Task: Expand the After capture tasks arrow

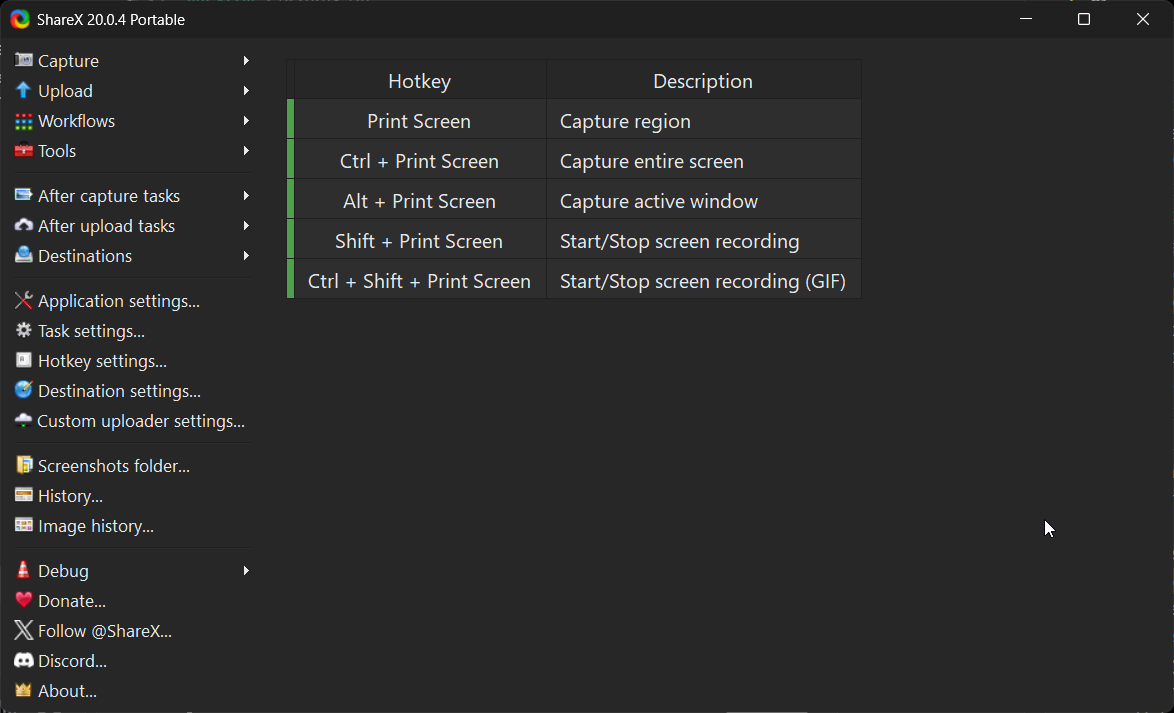Action: [246, 195]
